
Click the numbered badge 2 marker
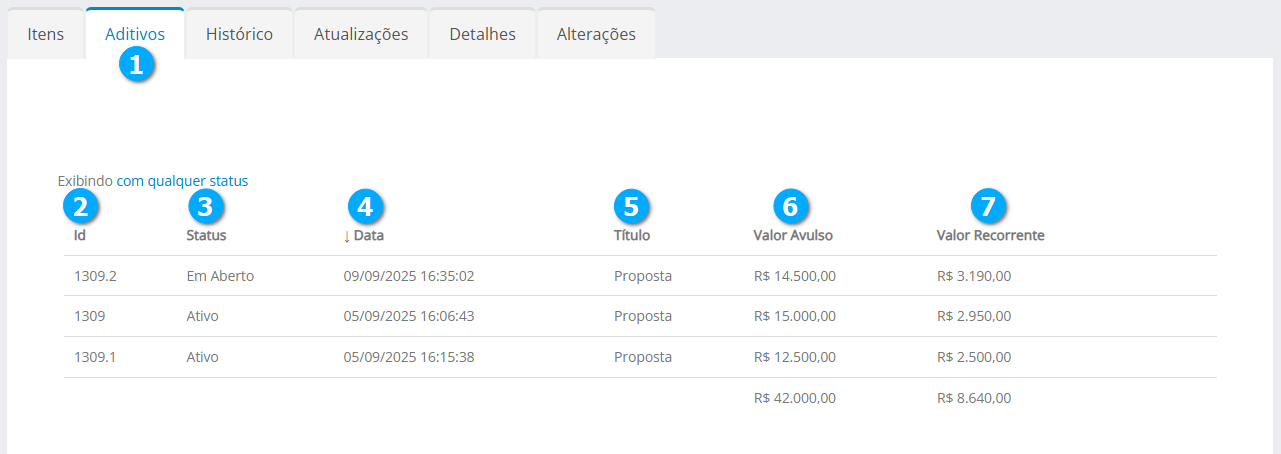(x=81, y=206)
